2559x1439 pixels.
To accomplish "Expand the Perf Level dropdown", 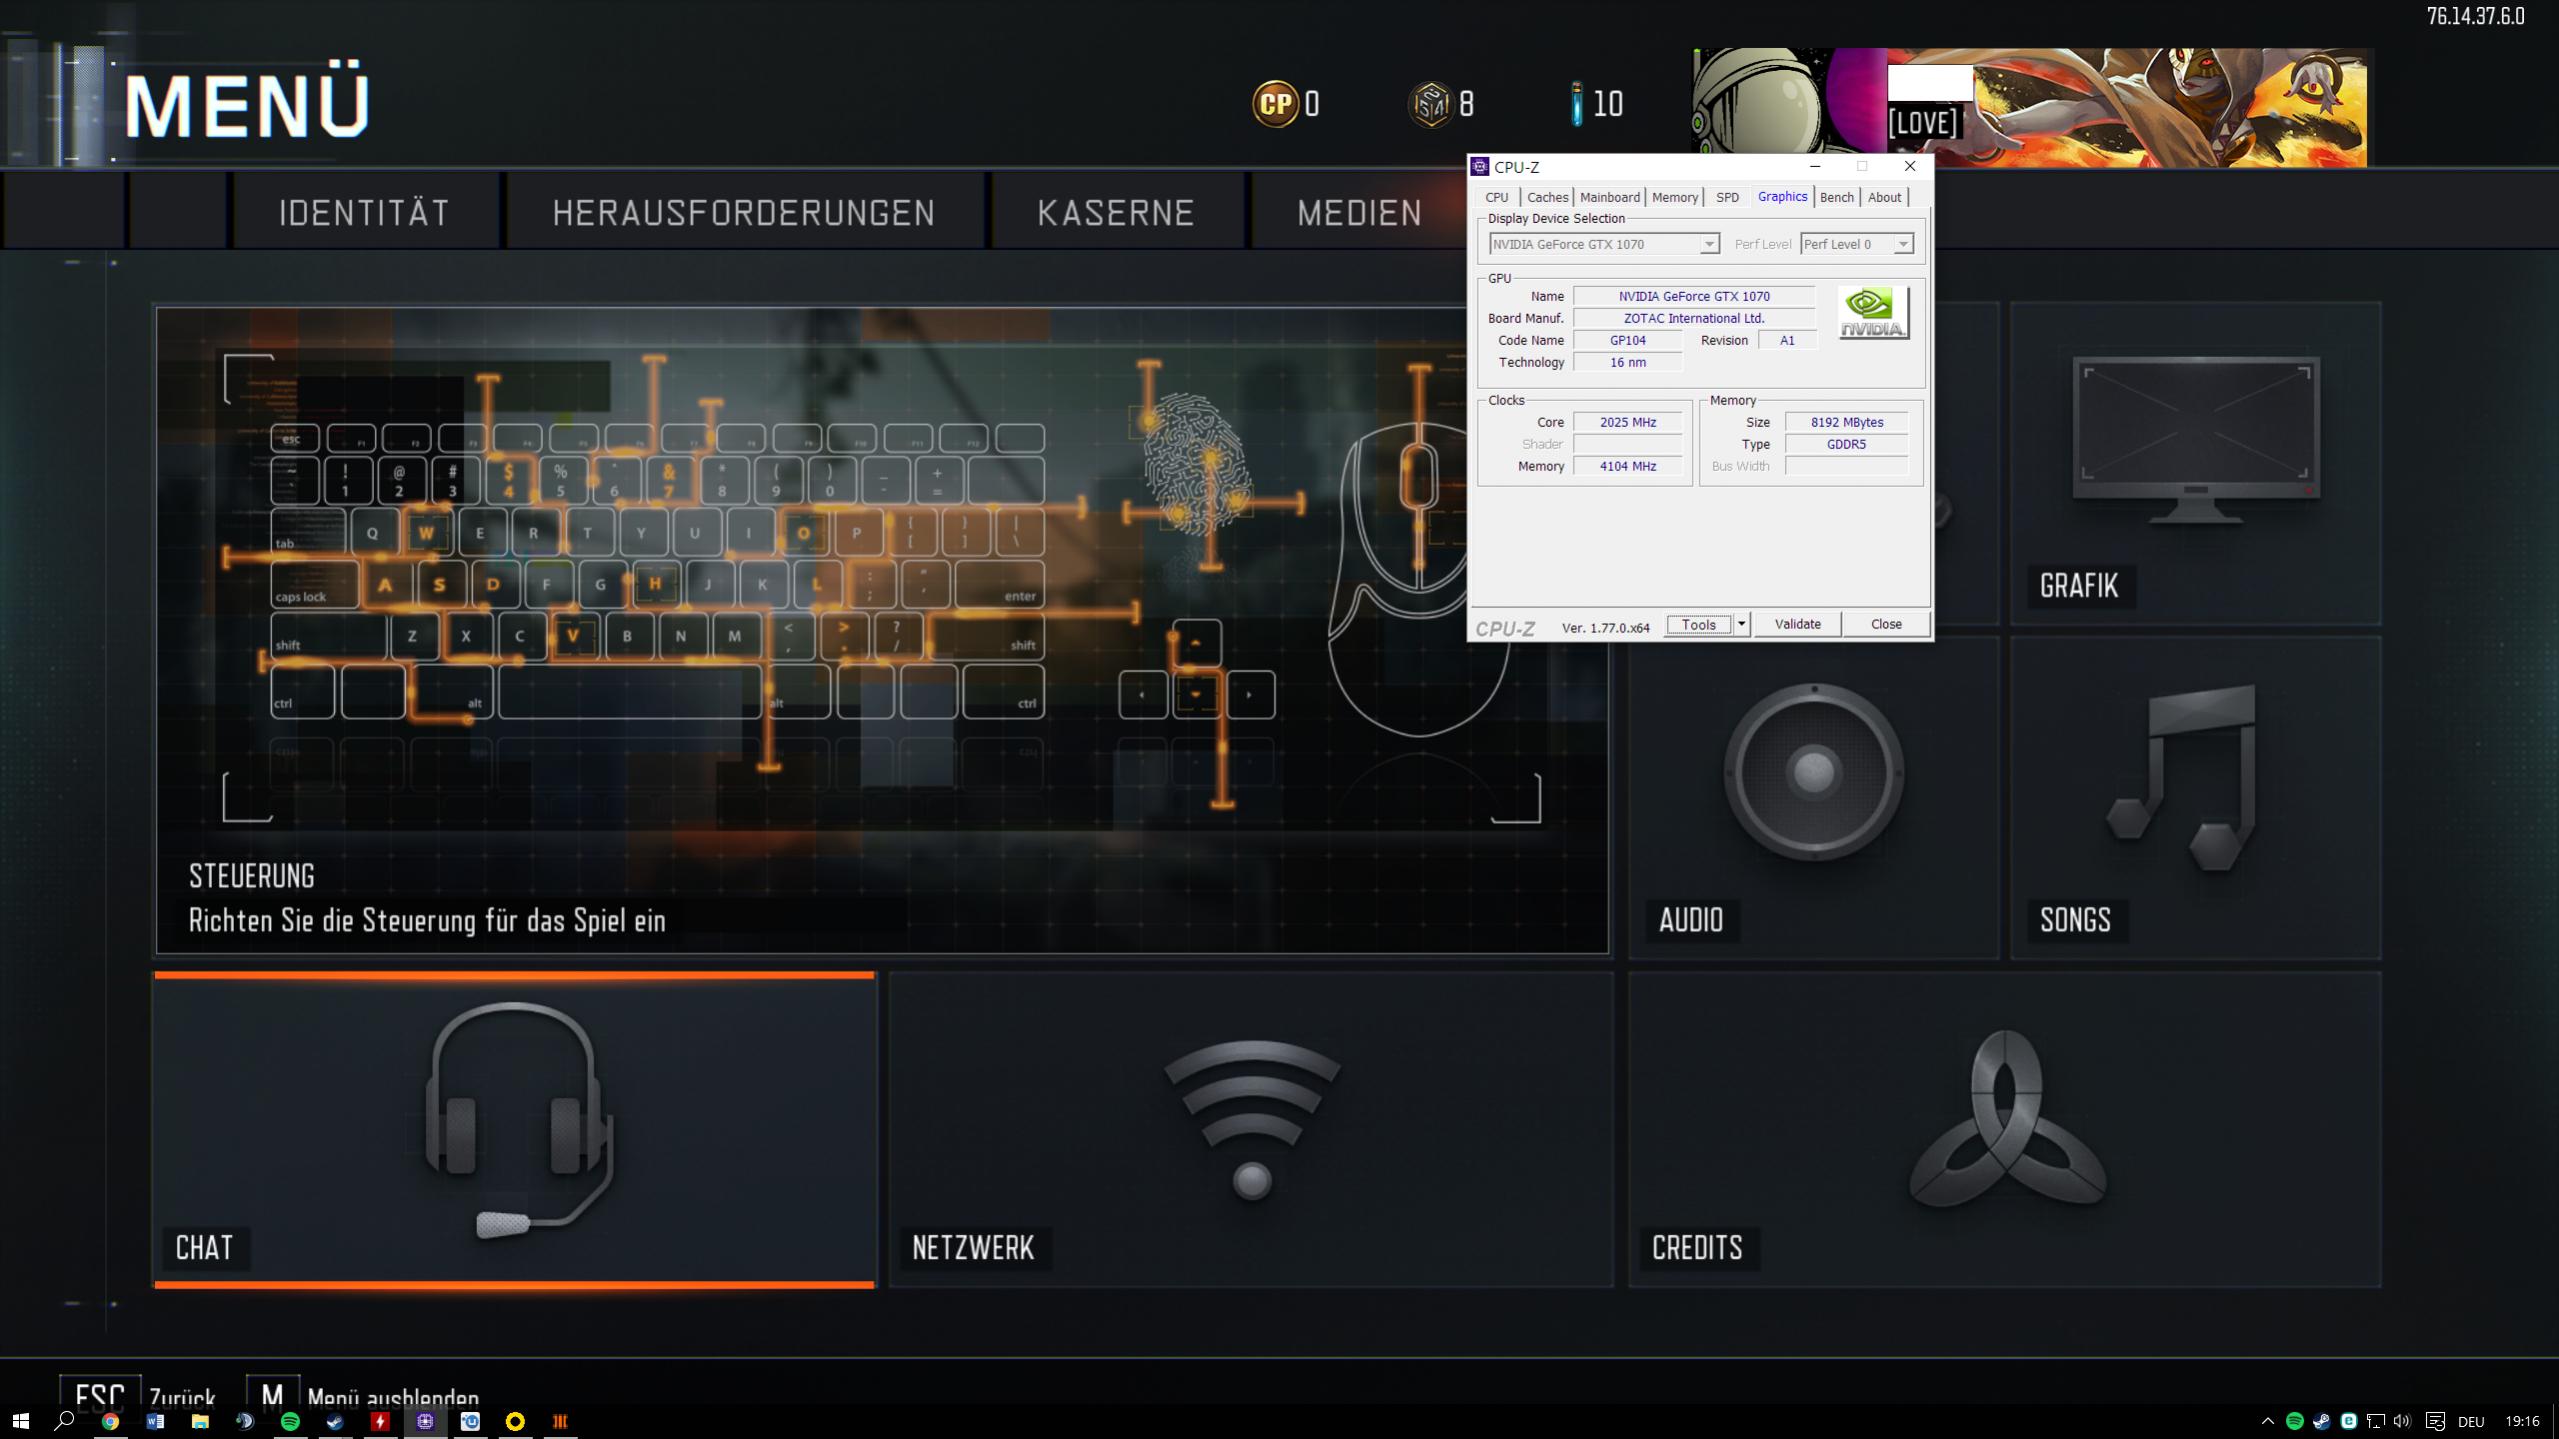I will click(x=1902, y=244).
